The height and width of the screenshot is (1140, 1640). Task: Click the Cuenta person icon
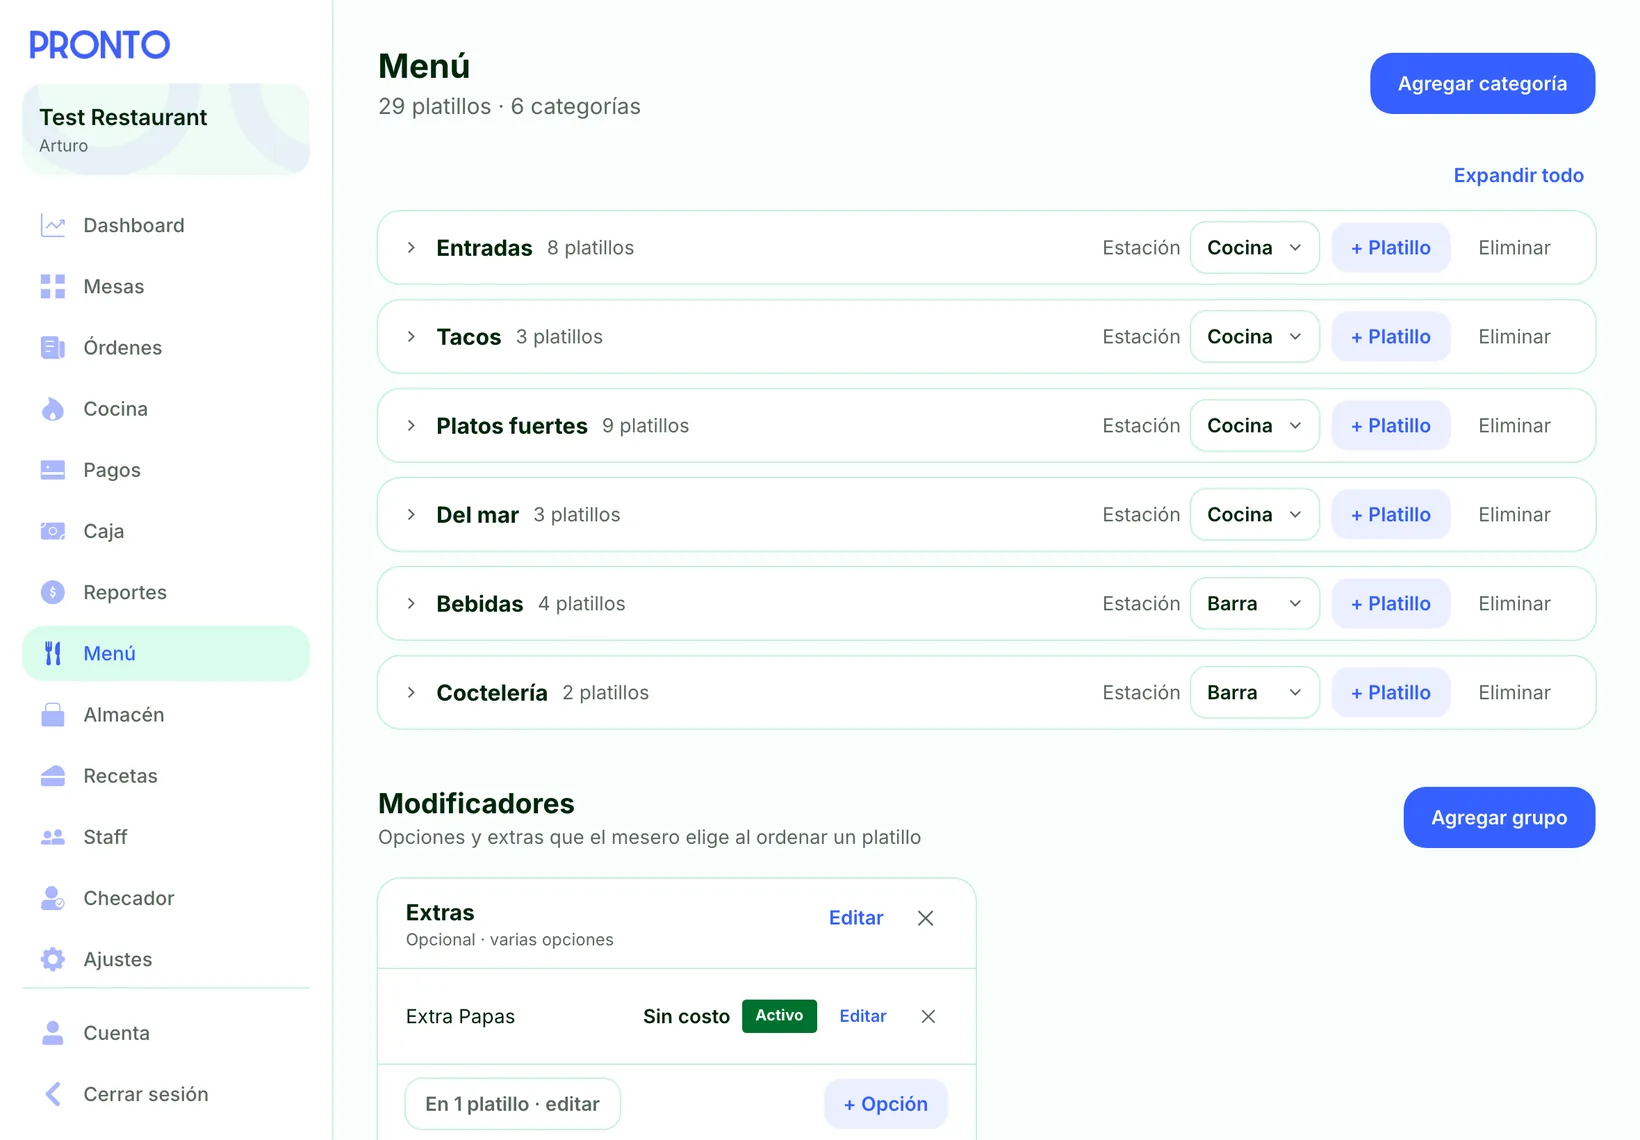pyautogui.click(x=53, y=1032)
